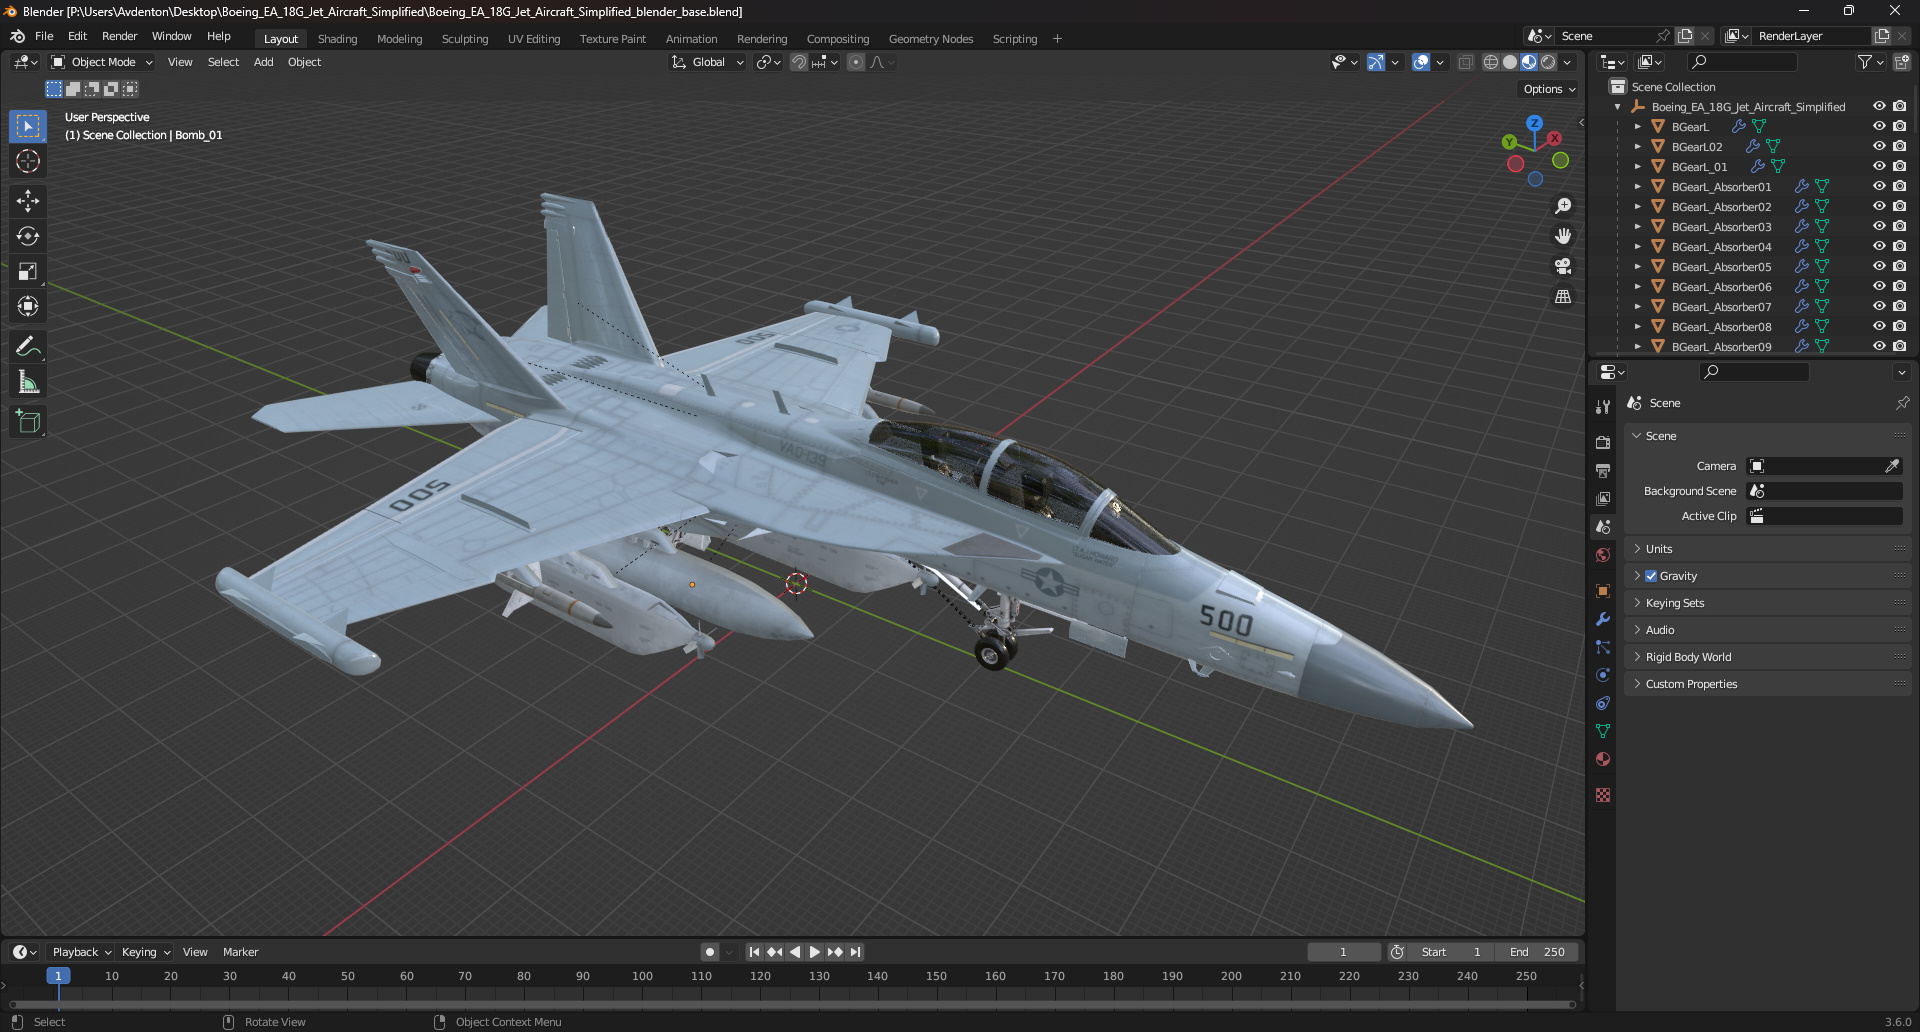Screen dimensions: 1920x1032
Task: Open the Modifiers properties tab
Action: (x=1603, y=619)
